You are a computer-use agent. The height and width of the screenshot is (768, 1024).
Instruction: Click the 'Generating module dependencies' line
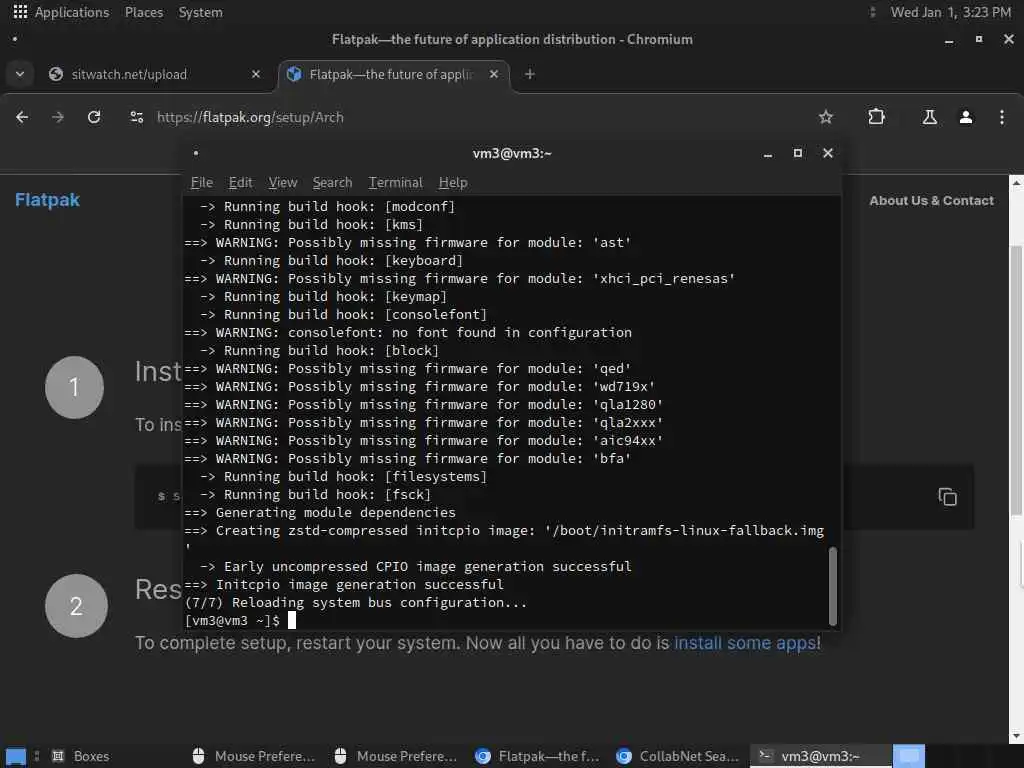click(320, 513)
